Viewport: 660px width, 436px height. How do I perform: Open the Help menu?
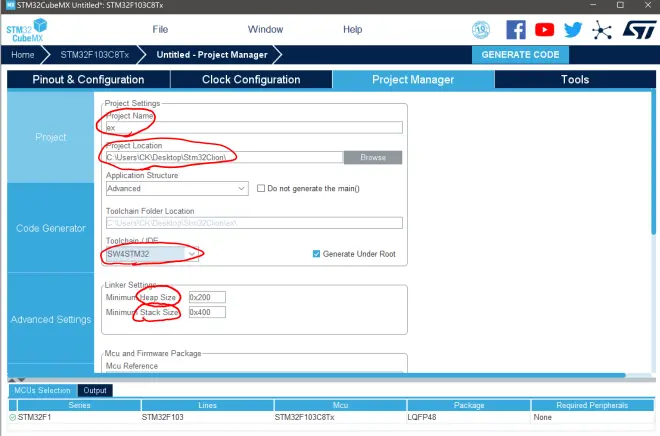352,29
